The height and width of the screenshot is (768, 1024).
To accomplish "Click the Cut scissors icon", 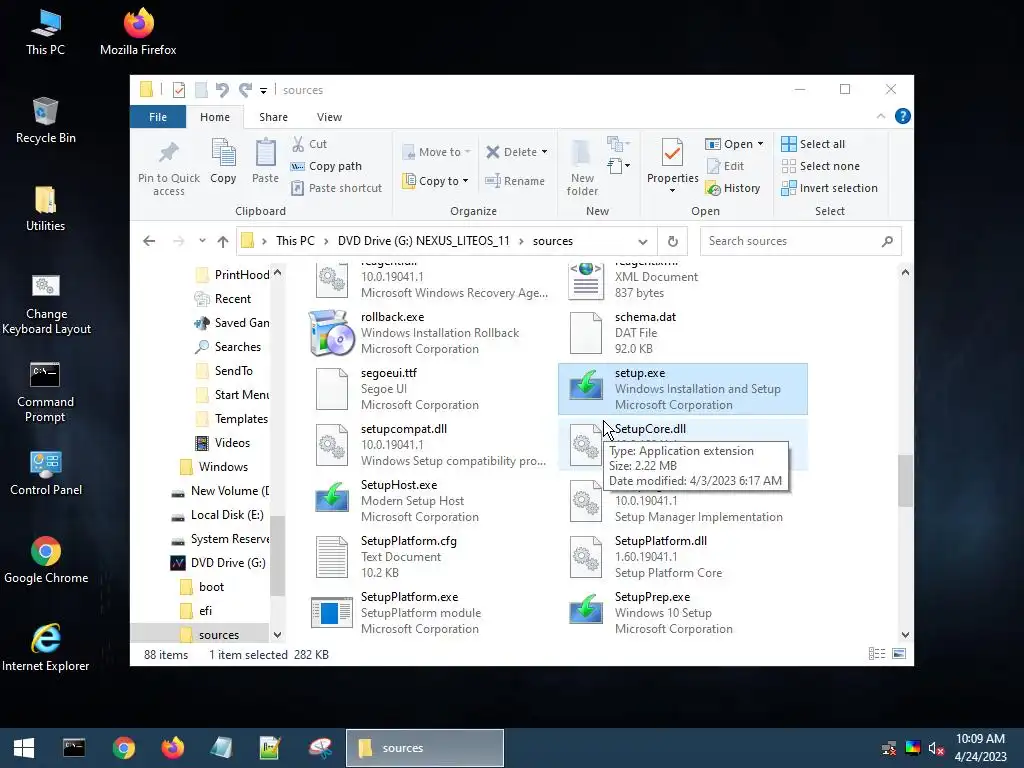I will [x=298, y=144].
